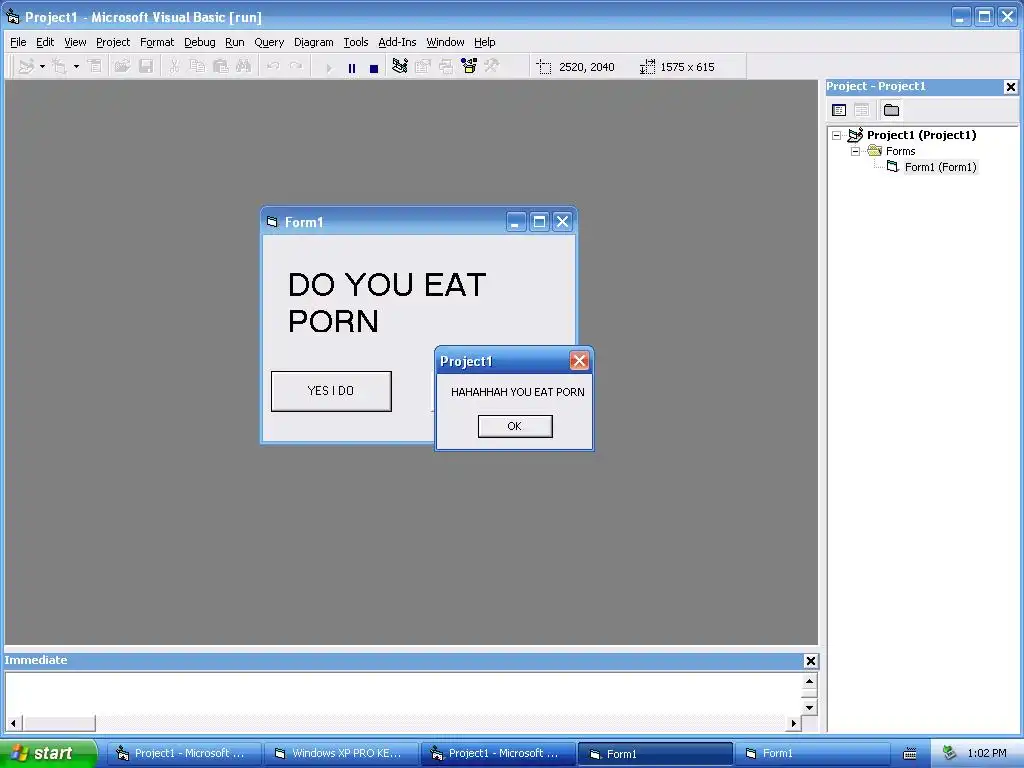Click View Code in Project panel

(839, 110)
